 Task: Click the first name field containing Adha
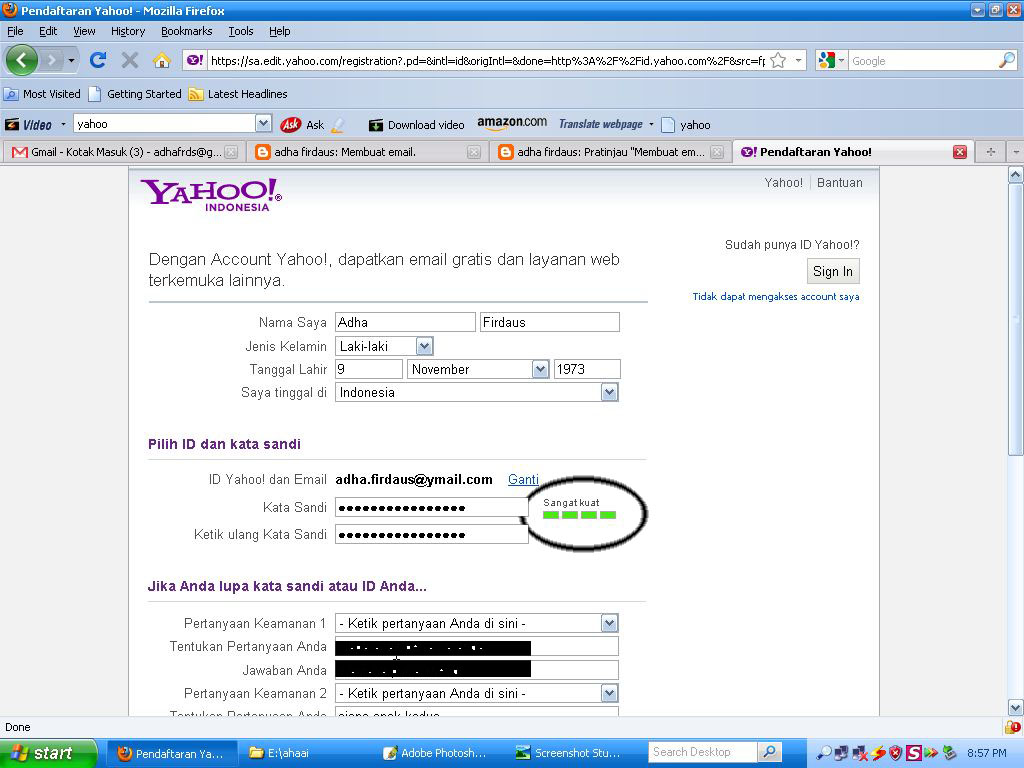point(405,322)
